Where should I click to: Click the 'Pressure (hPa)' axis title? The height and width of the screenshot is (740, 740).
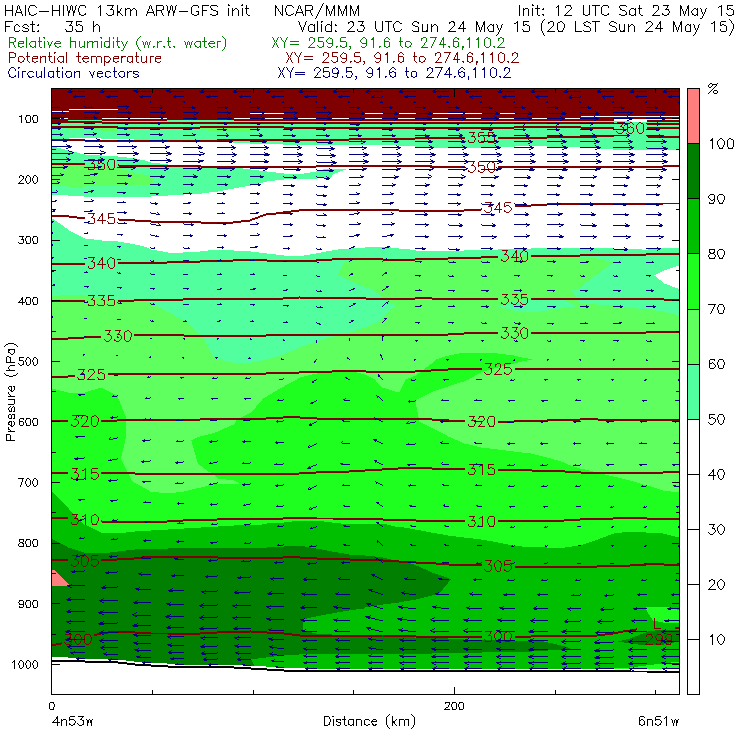pyautogui.click(x=10, y=392)
